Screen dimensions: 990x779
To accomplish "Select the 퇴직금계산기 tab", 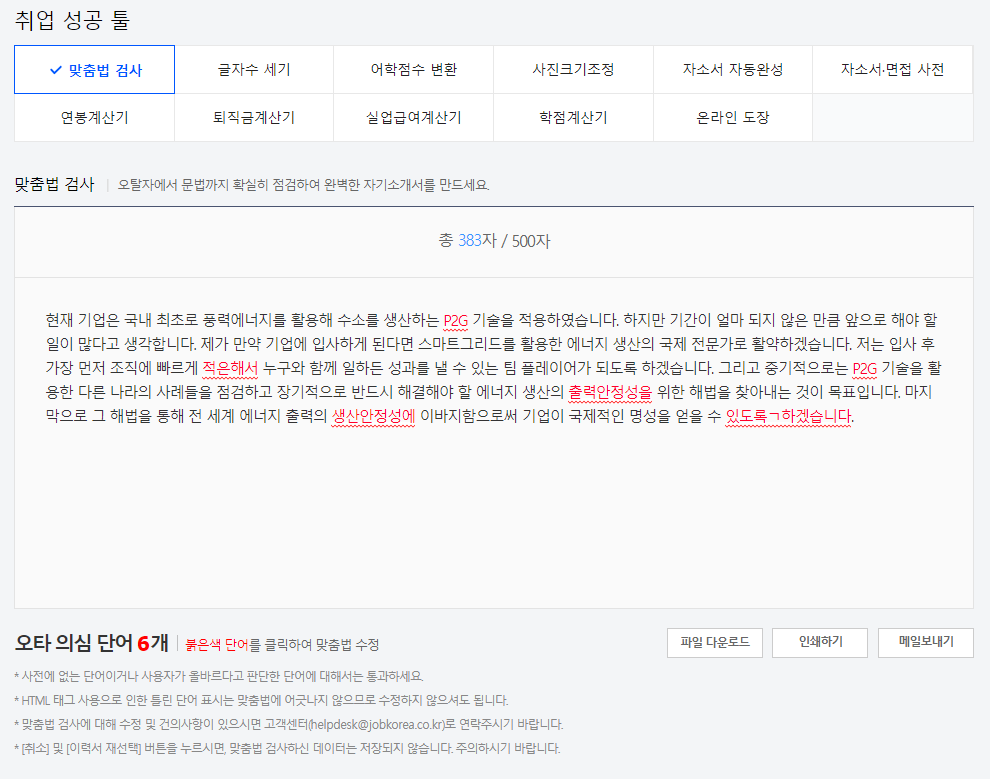I will click(254, 117).
